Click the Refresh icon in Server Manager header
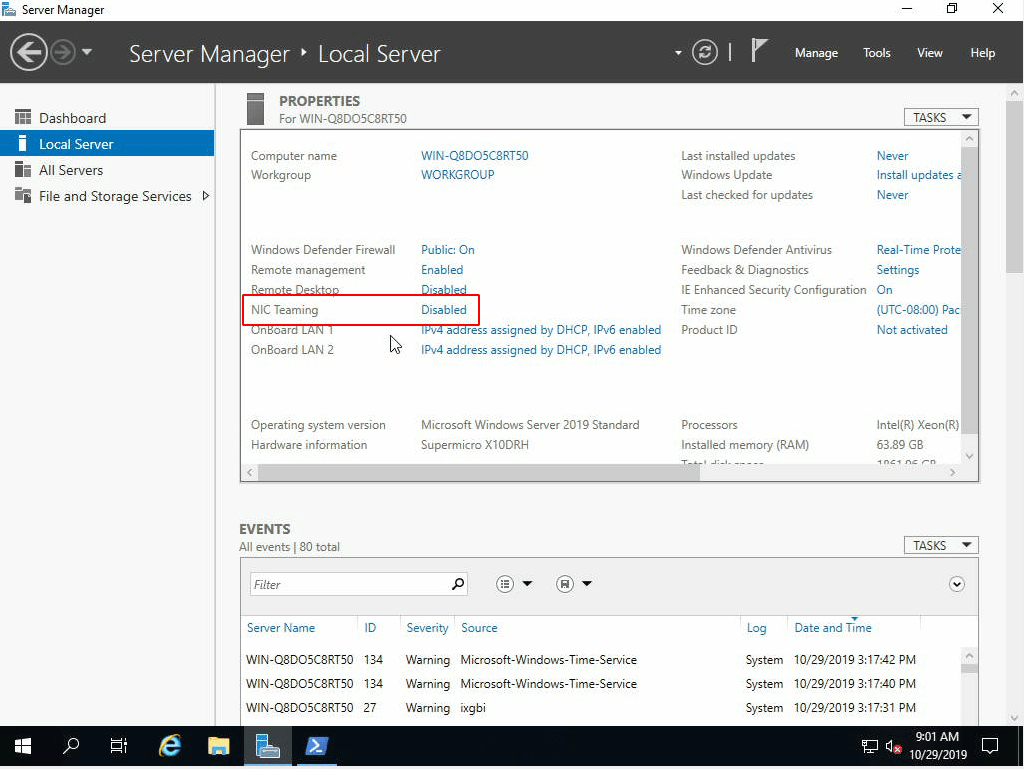1024x769 pixels. click(705, 52)
